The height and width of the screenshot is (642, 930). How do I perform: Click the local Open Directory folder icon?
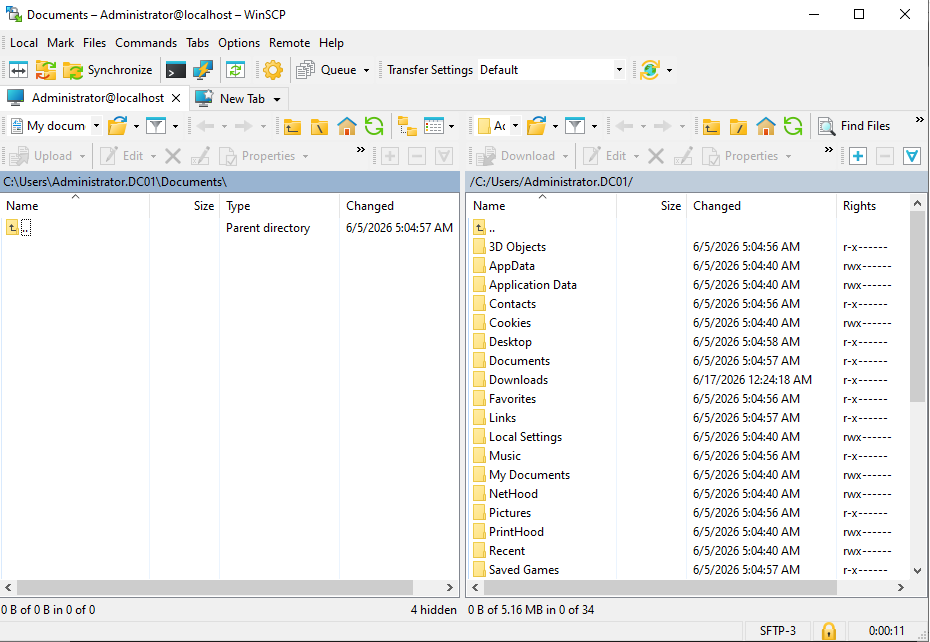pyautogui.click(x=118, y=126)
